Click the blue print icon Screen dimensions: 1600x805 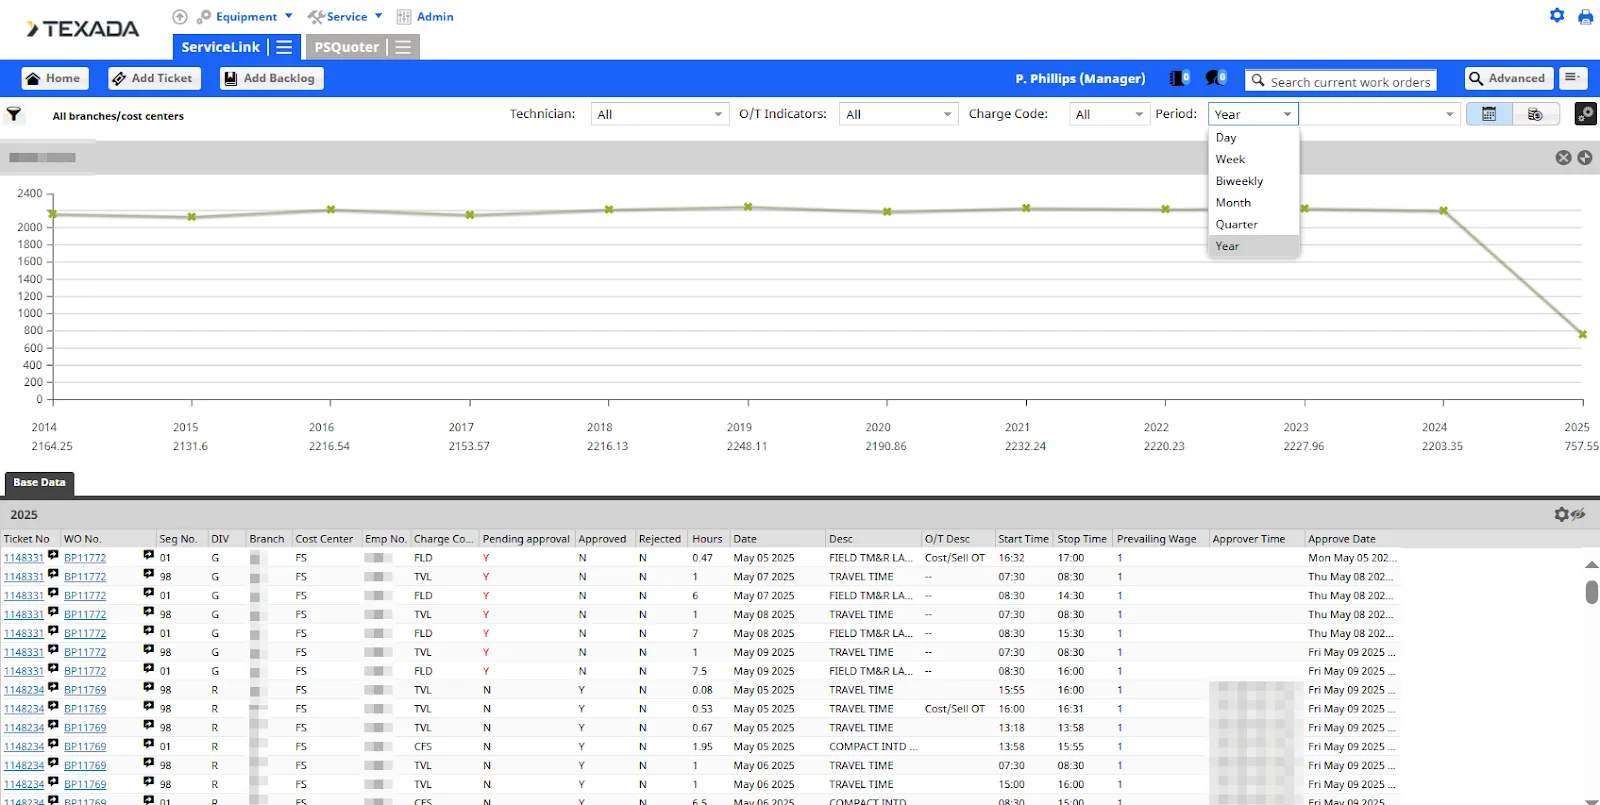pos(1585,17)
